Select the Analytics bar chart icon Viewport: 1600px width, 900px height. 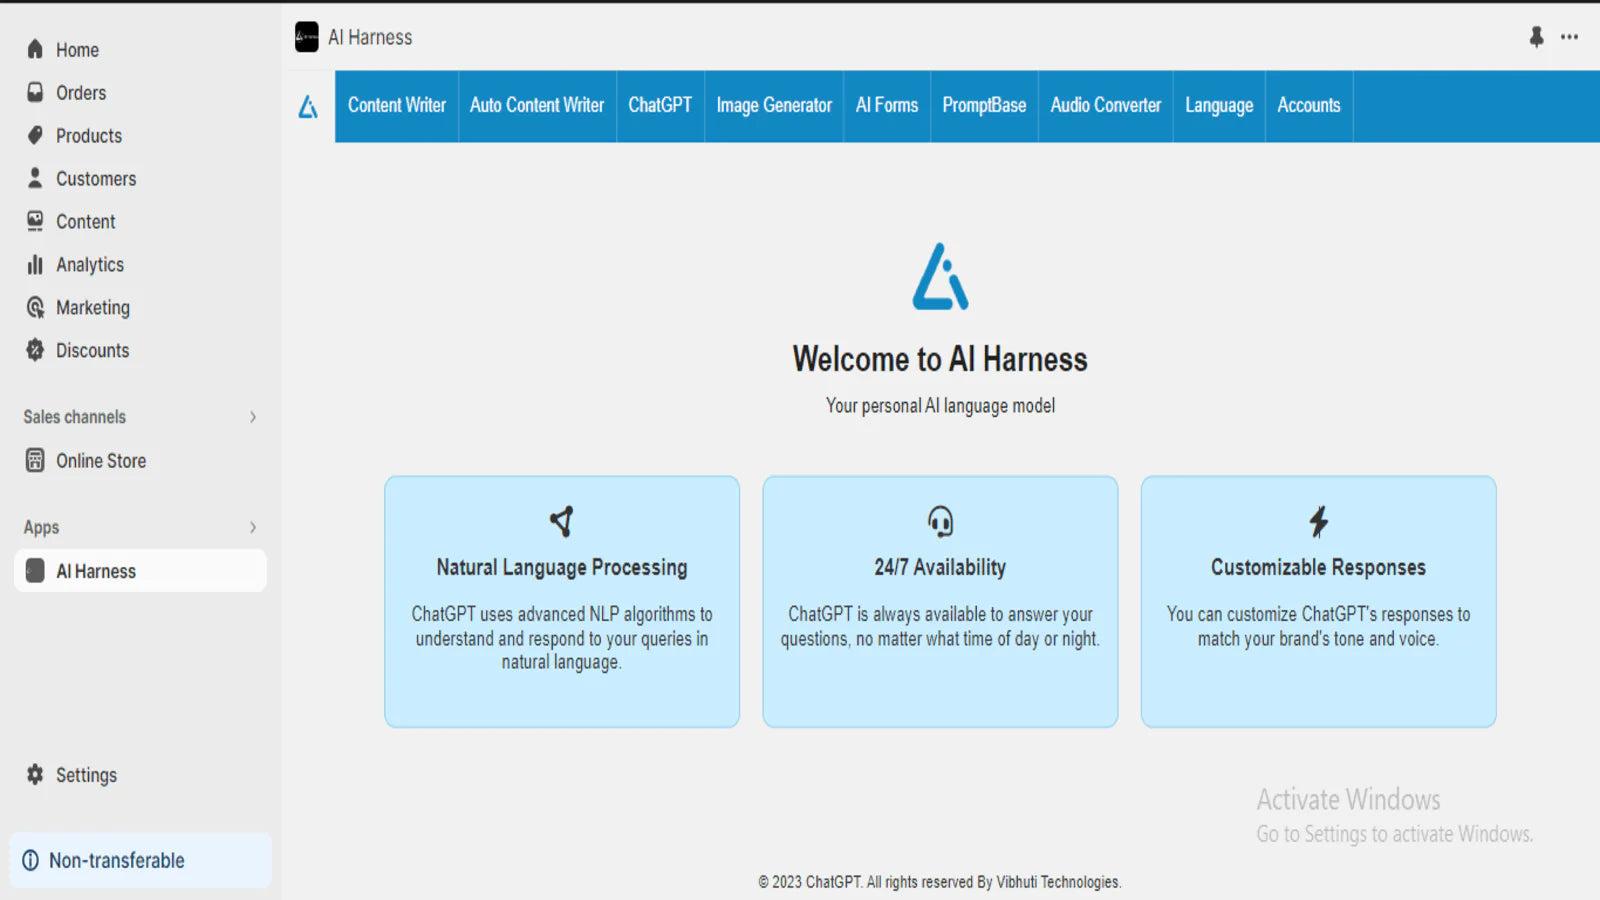pos(34,264)
